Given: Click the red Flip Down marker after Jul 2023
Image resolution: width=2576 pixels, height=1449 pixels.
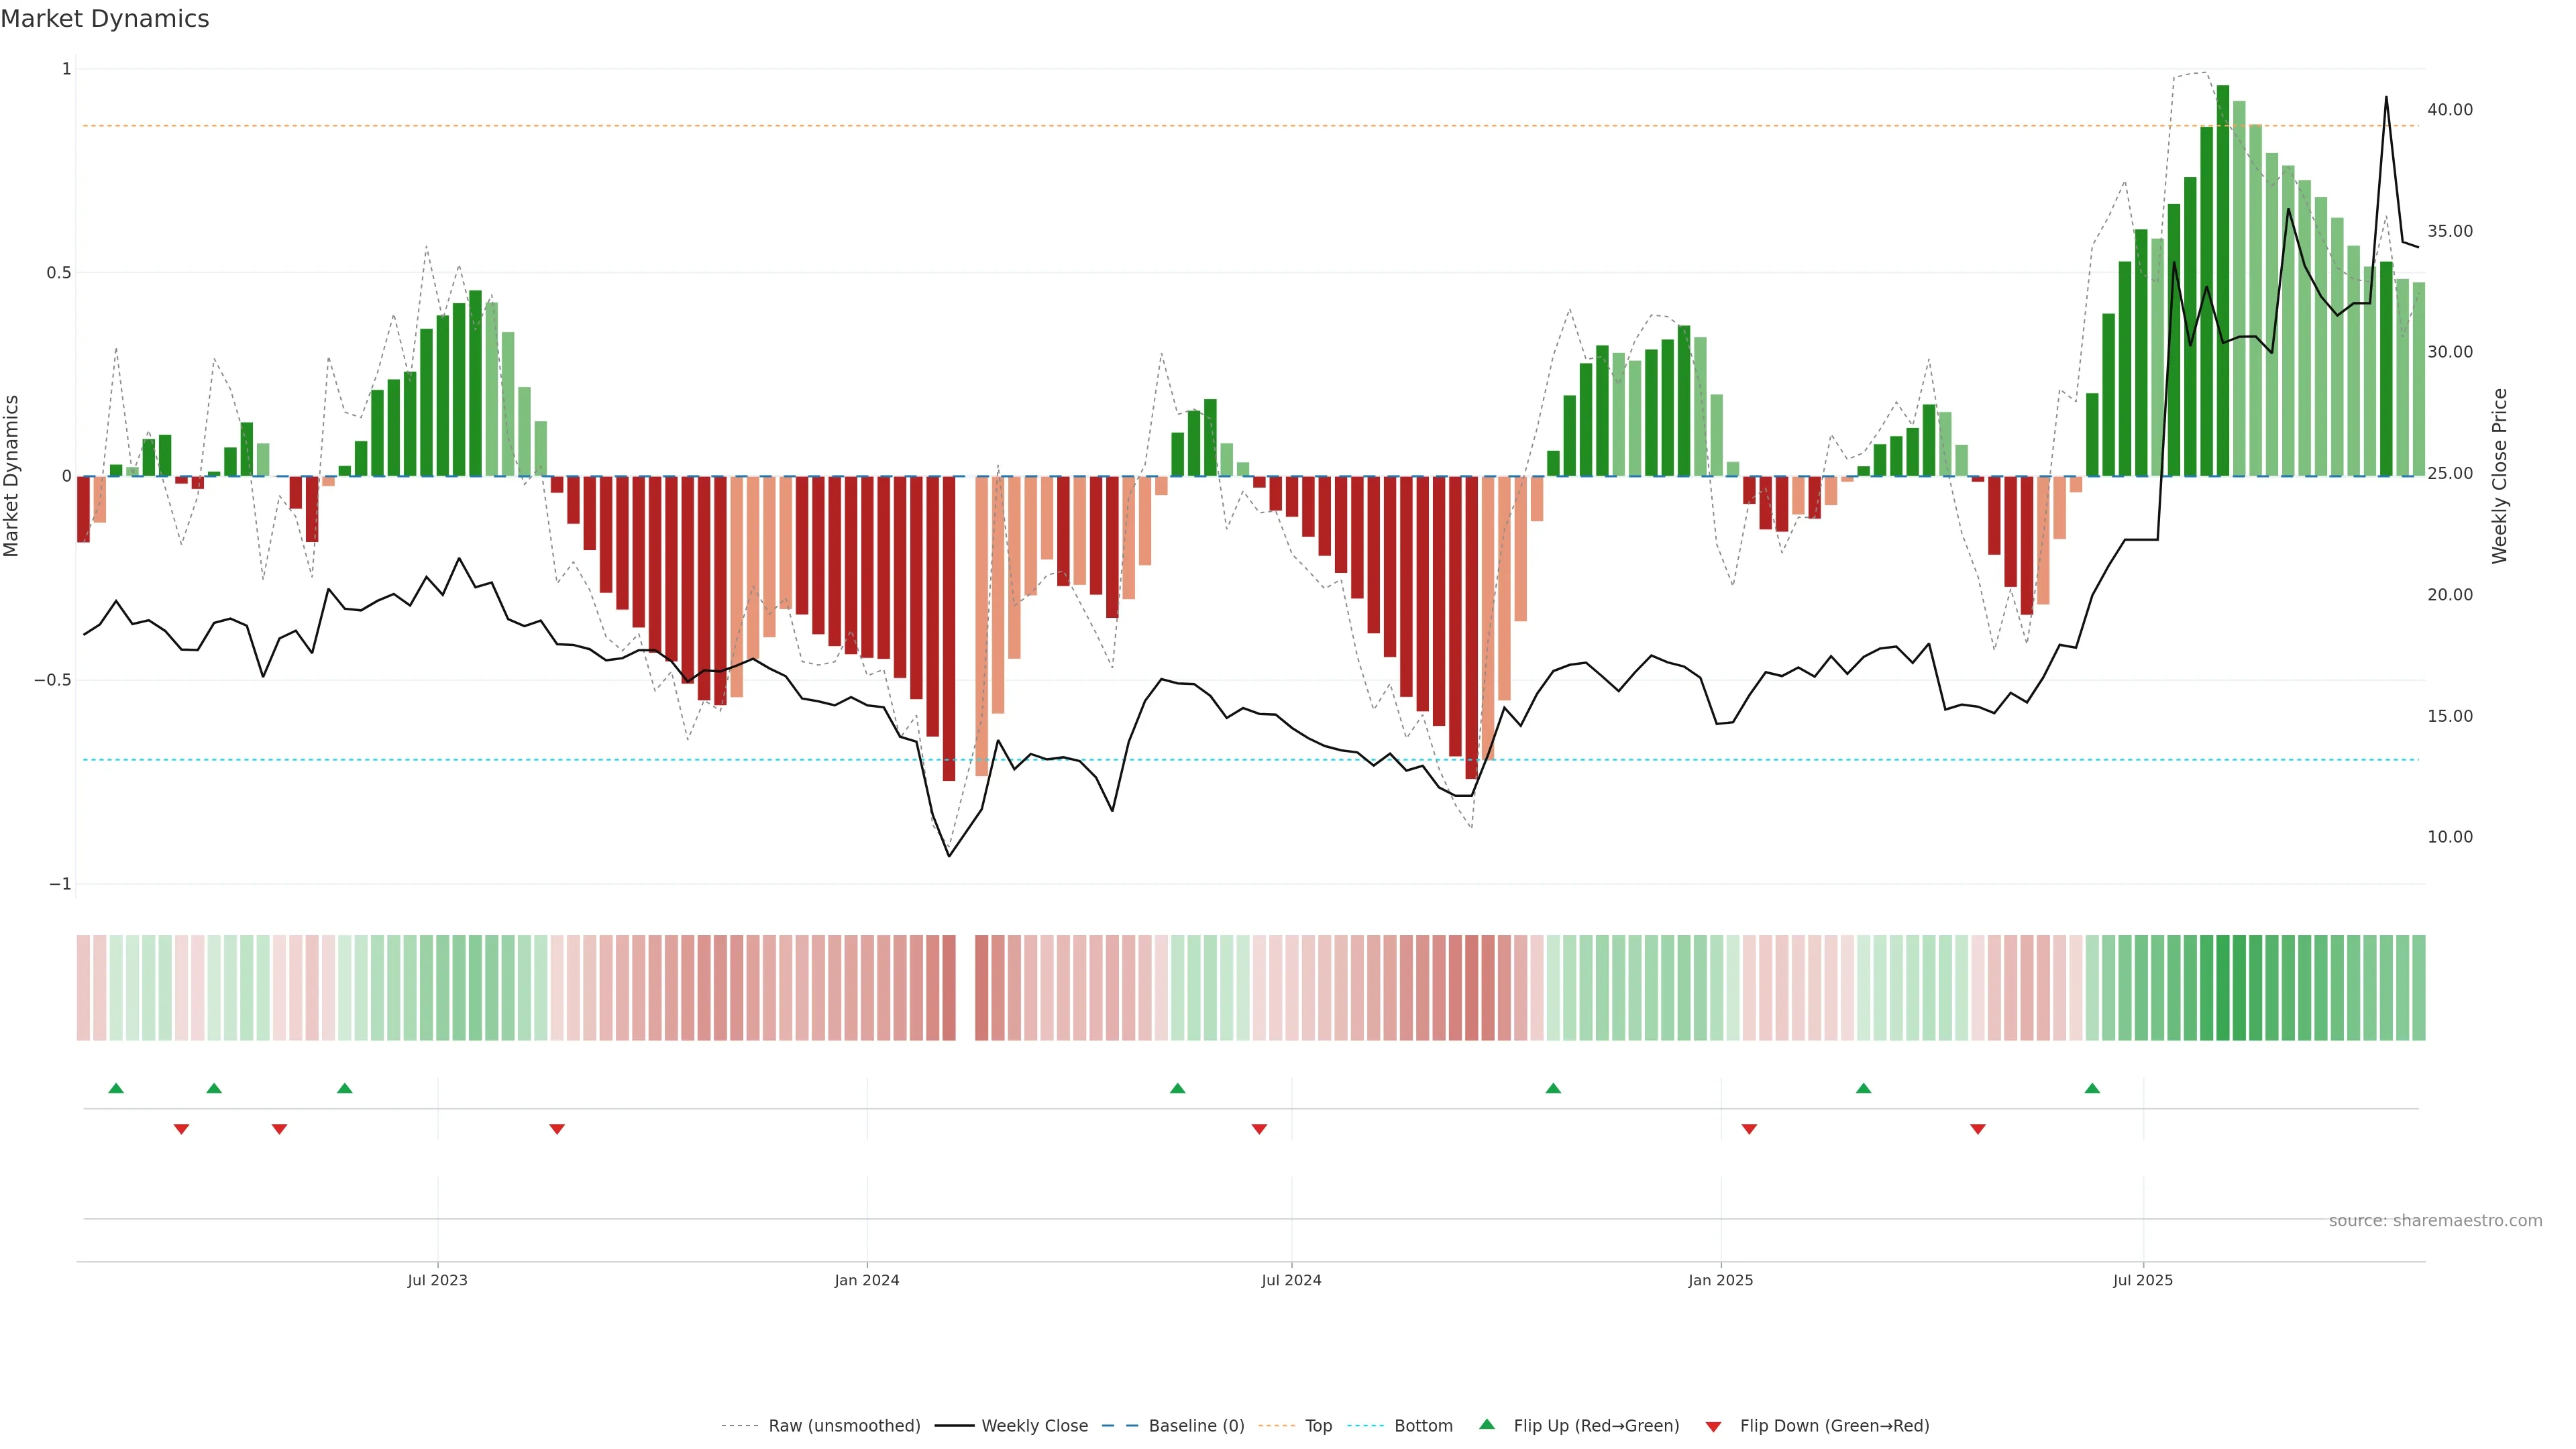Looking at the screenshot, I should [557, 1129].
